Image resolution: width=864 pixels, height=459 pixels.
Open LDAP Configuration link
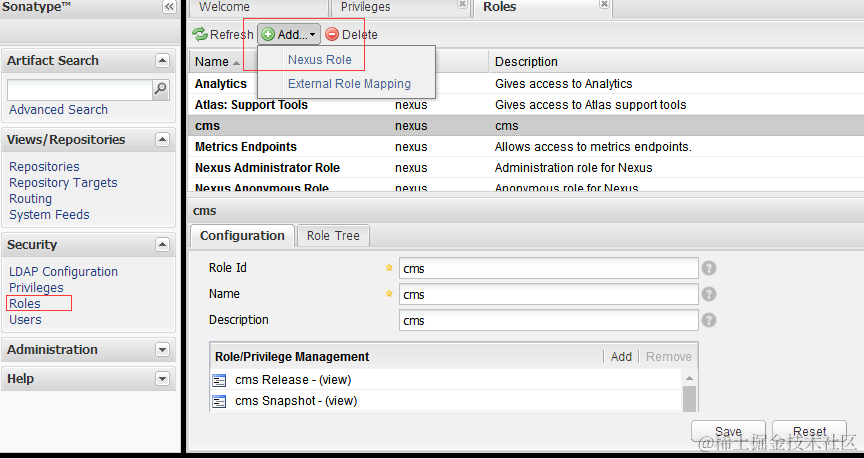63,272
